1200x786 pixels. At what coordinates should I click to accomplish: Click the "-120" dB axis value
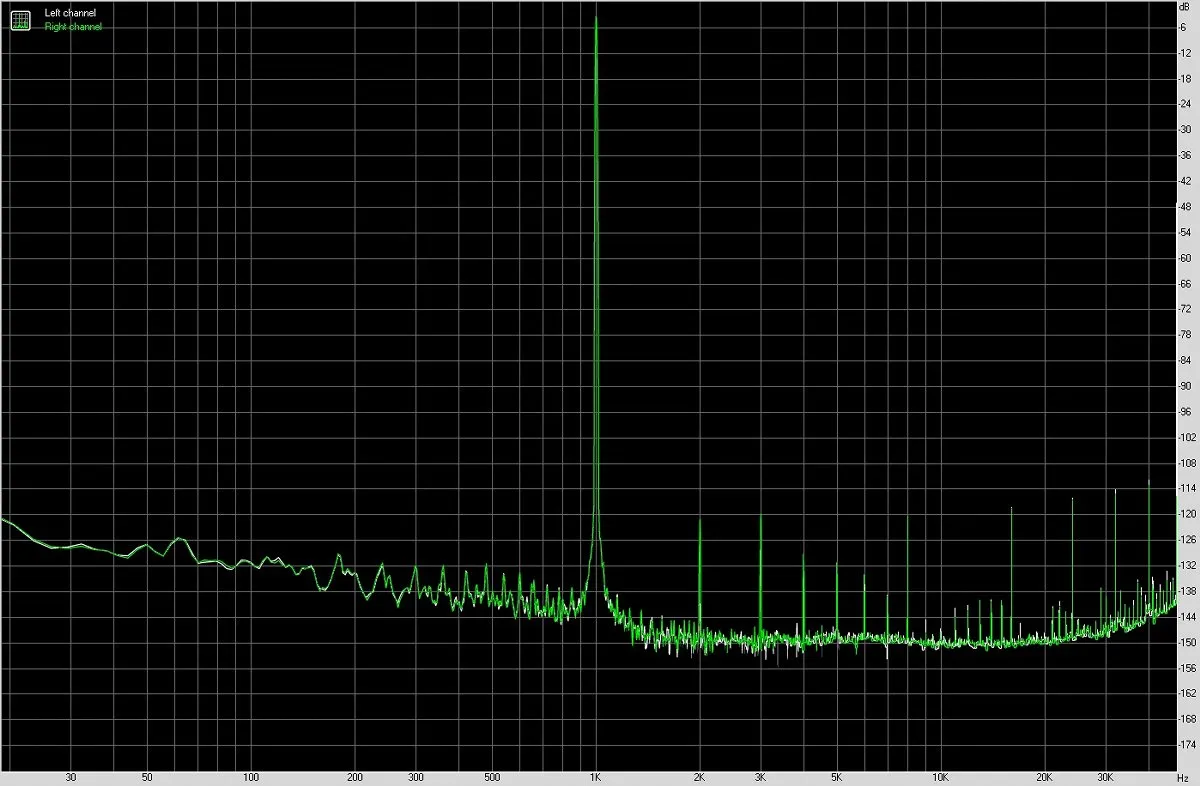pos(1185,513)
